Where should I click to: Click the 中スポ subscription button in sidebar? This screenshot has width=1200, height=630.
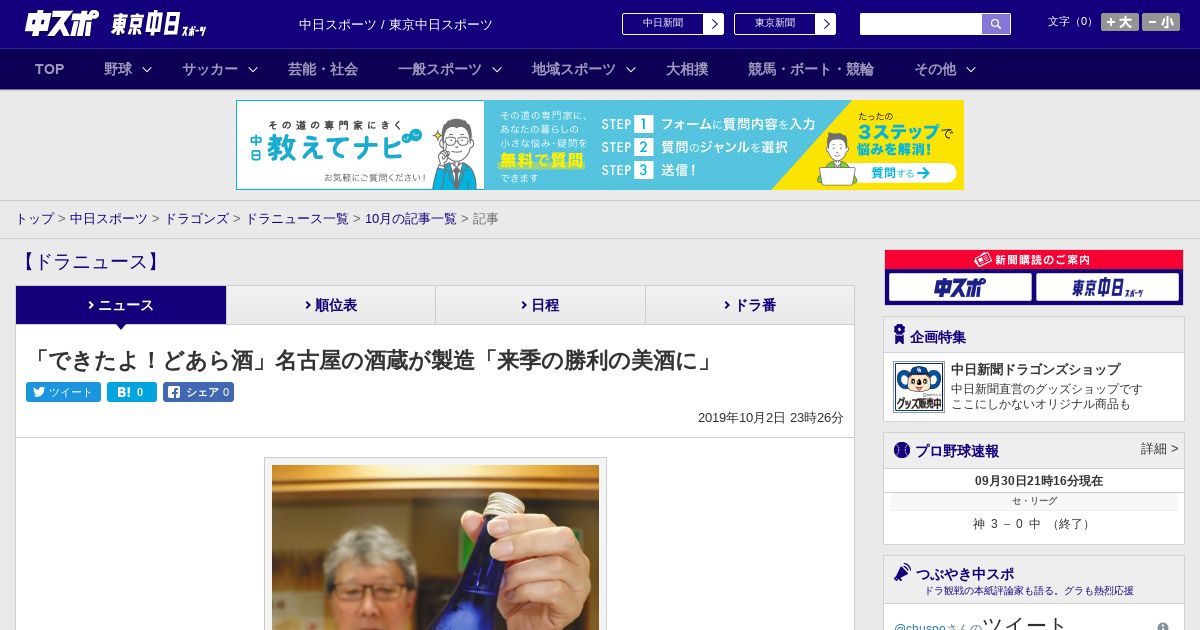tap(960, 287)
